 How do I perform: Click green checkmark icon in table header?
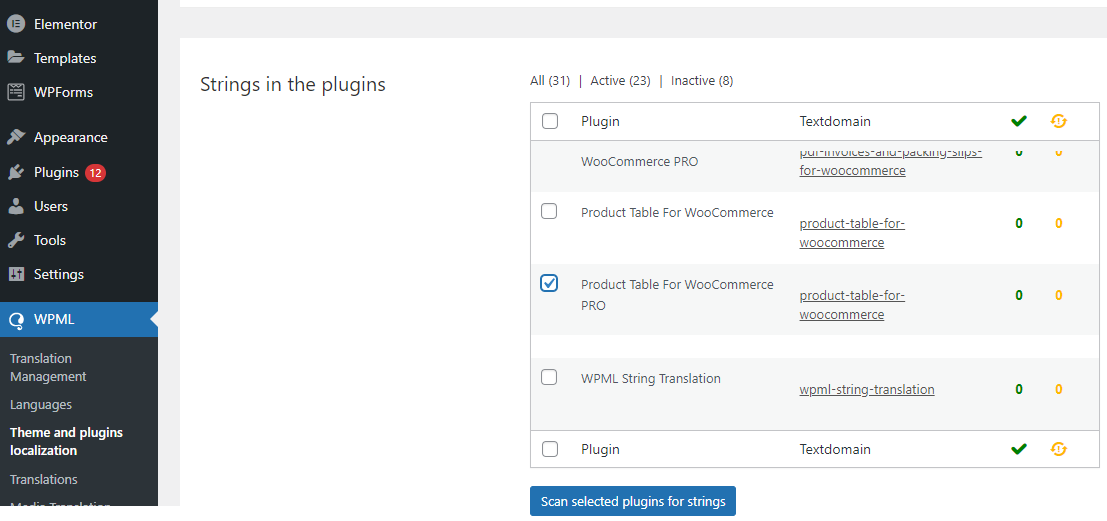pos(1018,121)
